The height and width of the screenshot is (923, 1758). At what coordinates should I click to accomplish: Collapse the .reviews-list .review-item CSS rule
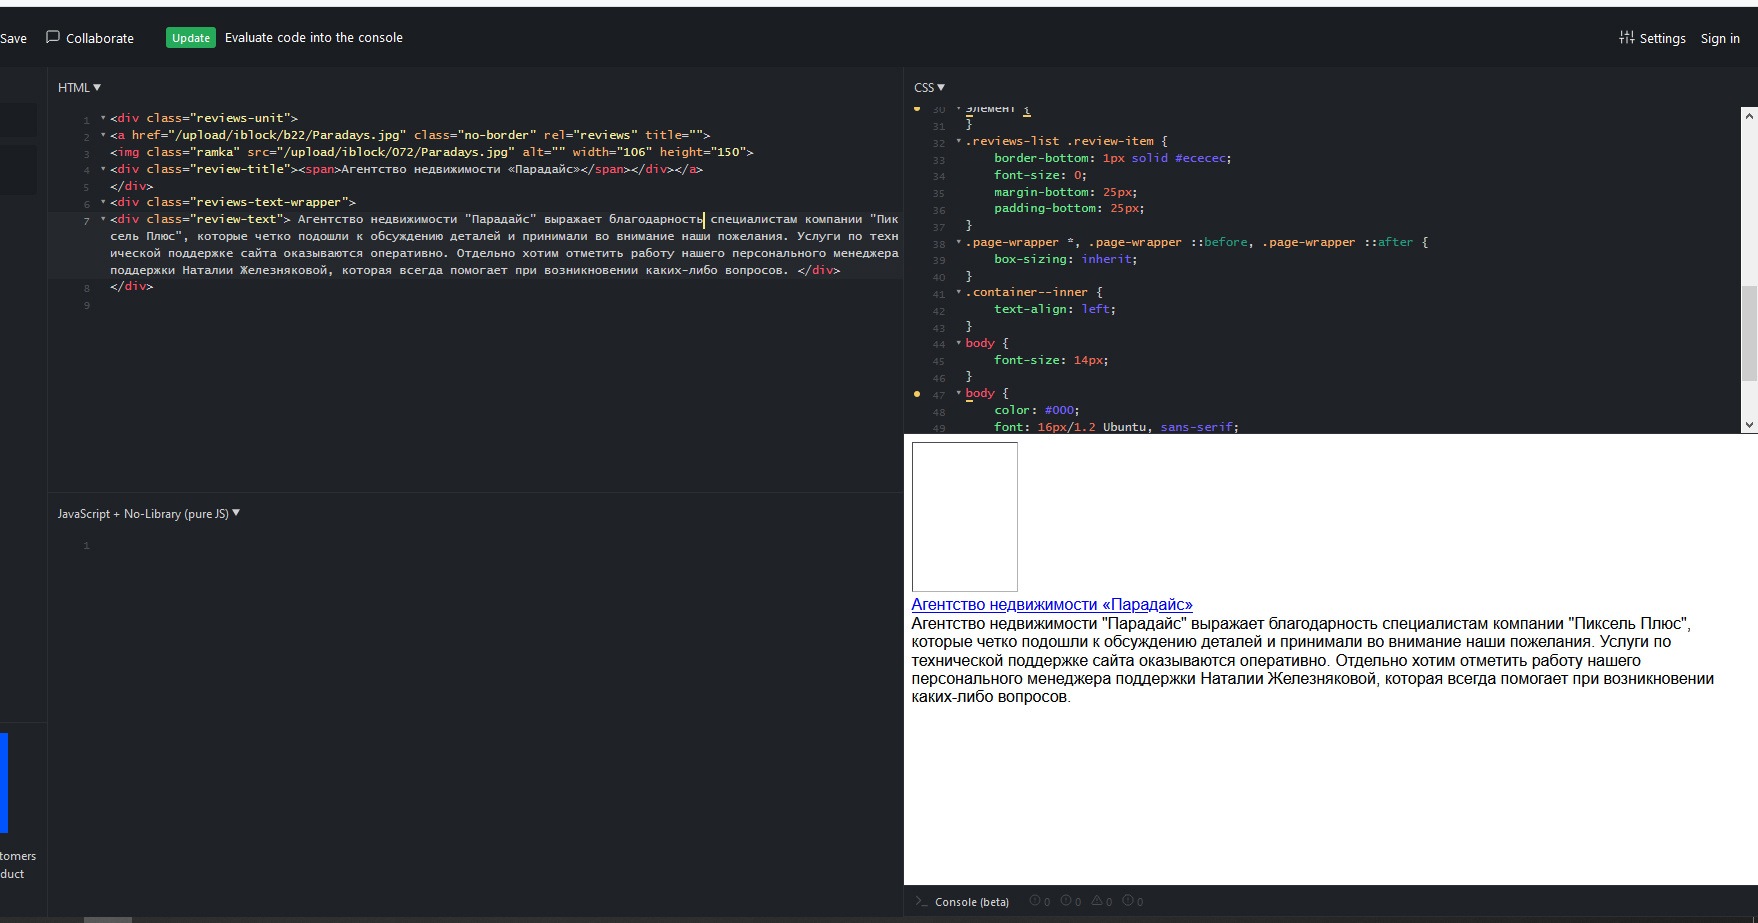(x=959, y=141)
